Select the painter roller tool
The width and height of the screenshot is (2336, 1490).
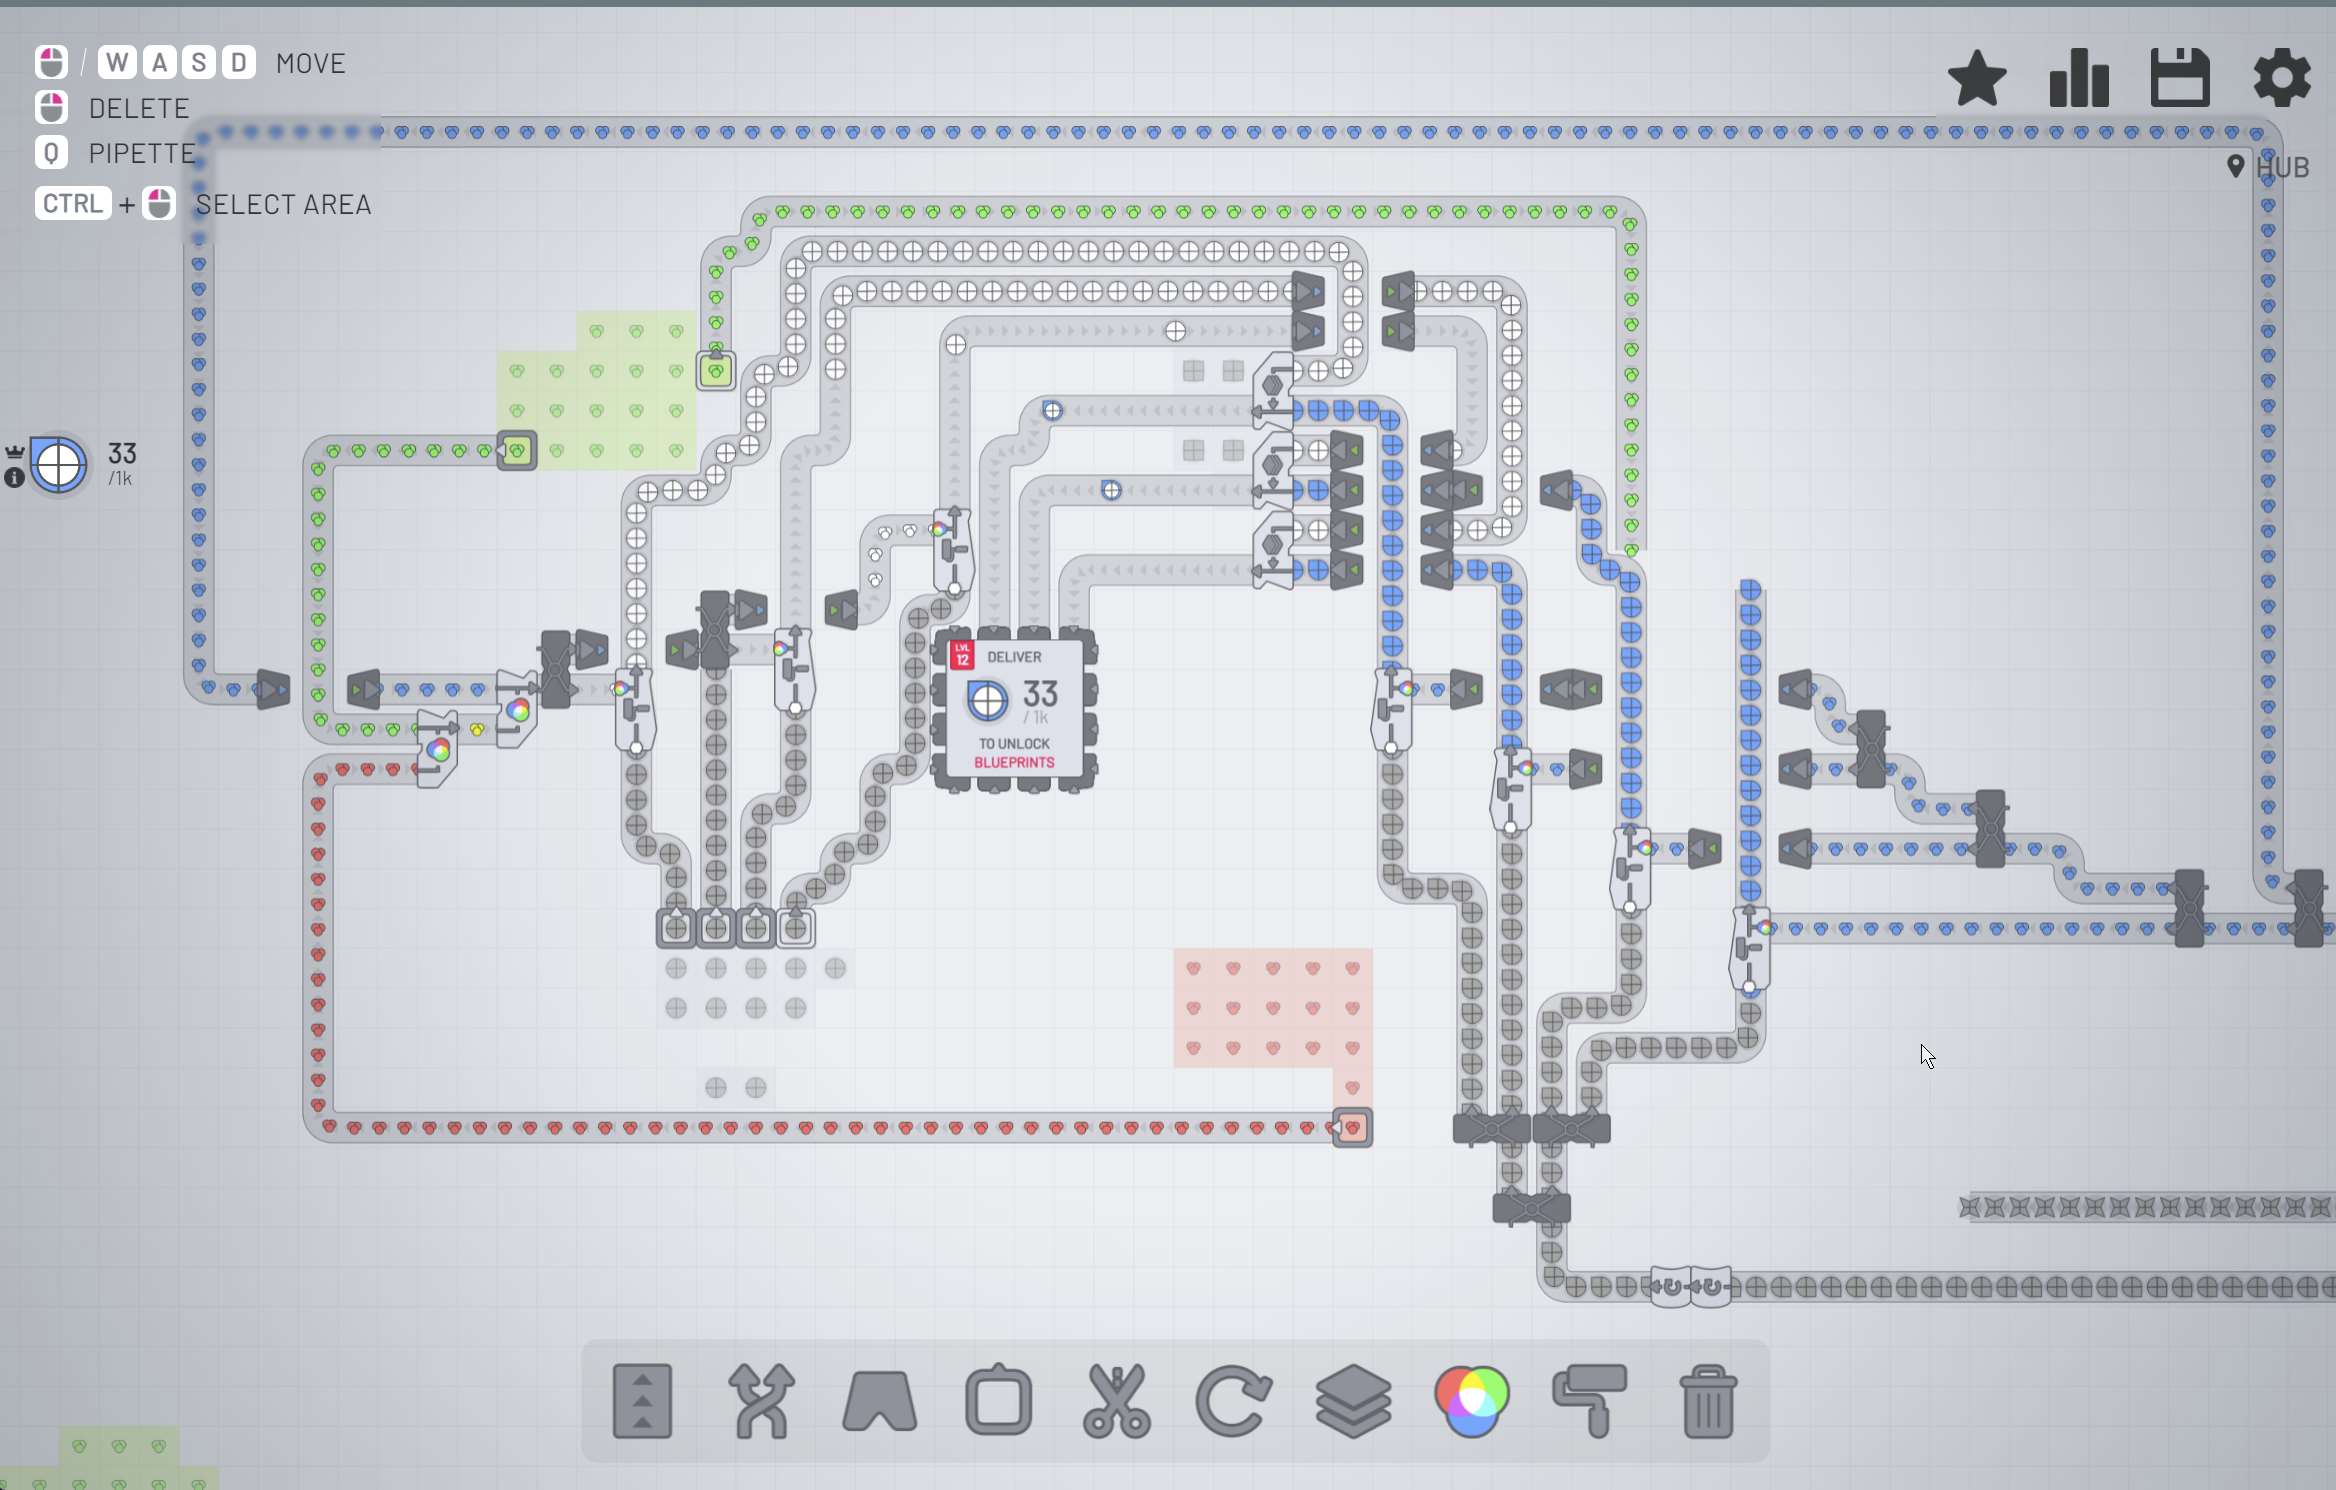pyautogui.click(x=1590, y=1400)
